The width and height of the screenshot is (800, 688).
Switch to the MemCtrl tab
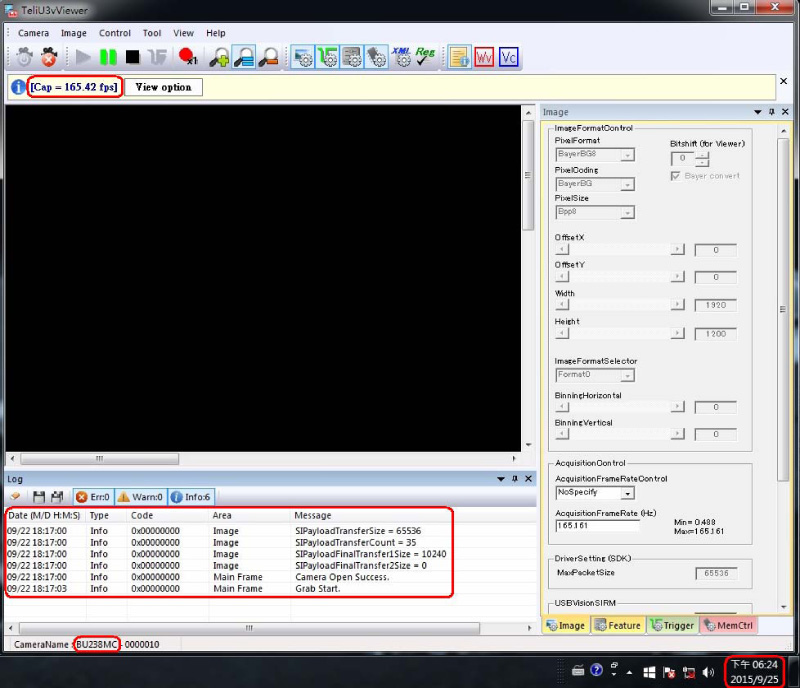tap(728, 625)
